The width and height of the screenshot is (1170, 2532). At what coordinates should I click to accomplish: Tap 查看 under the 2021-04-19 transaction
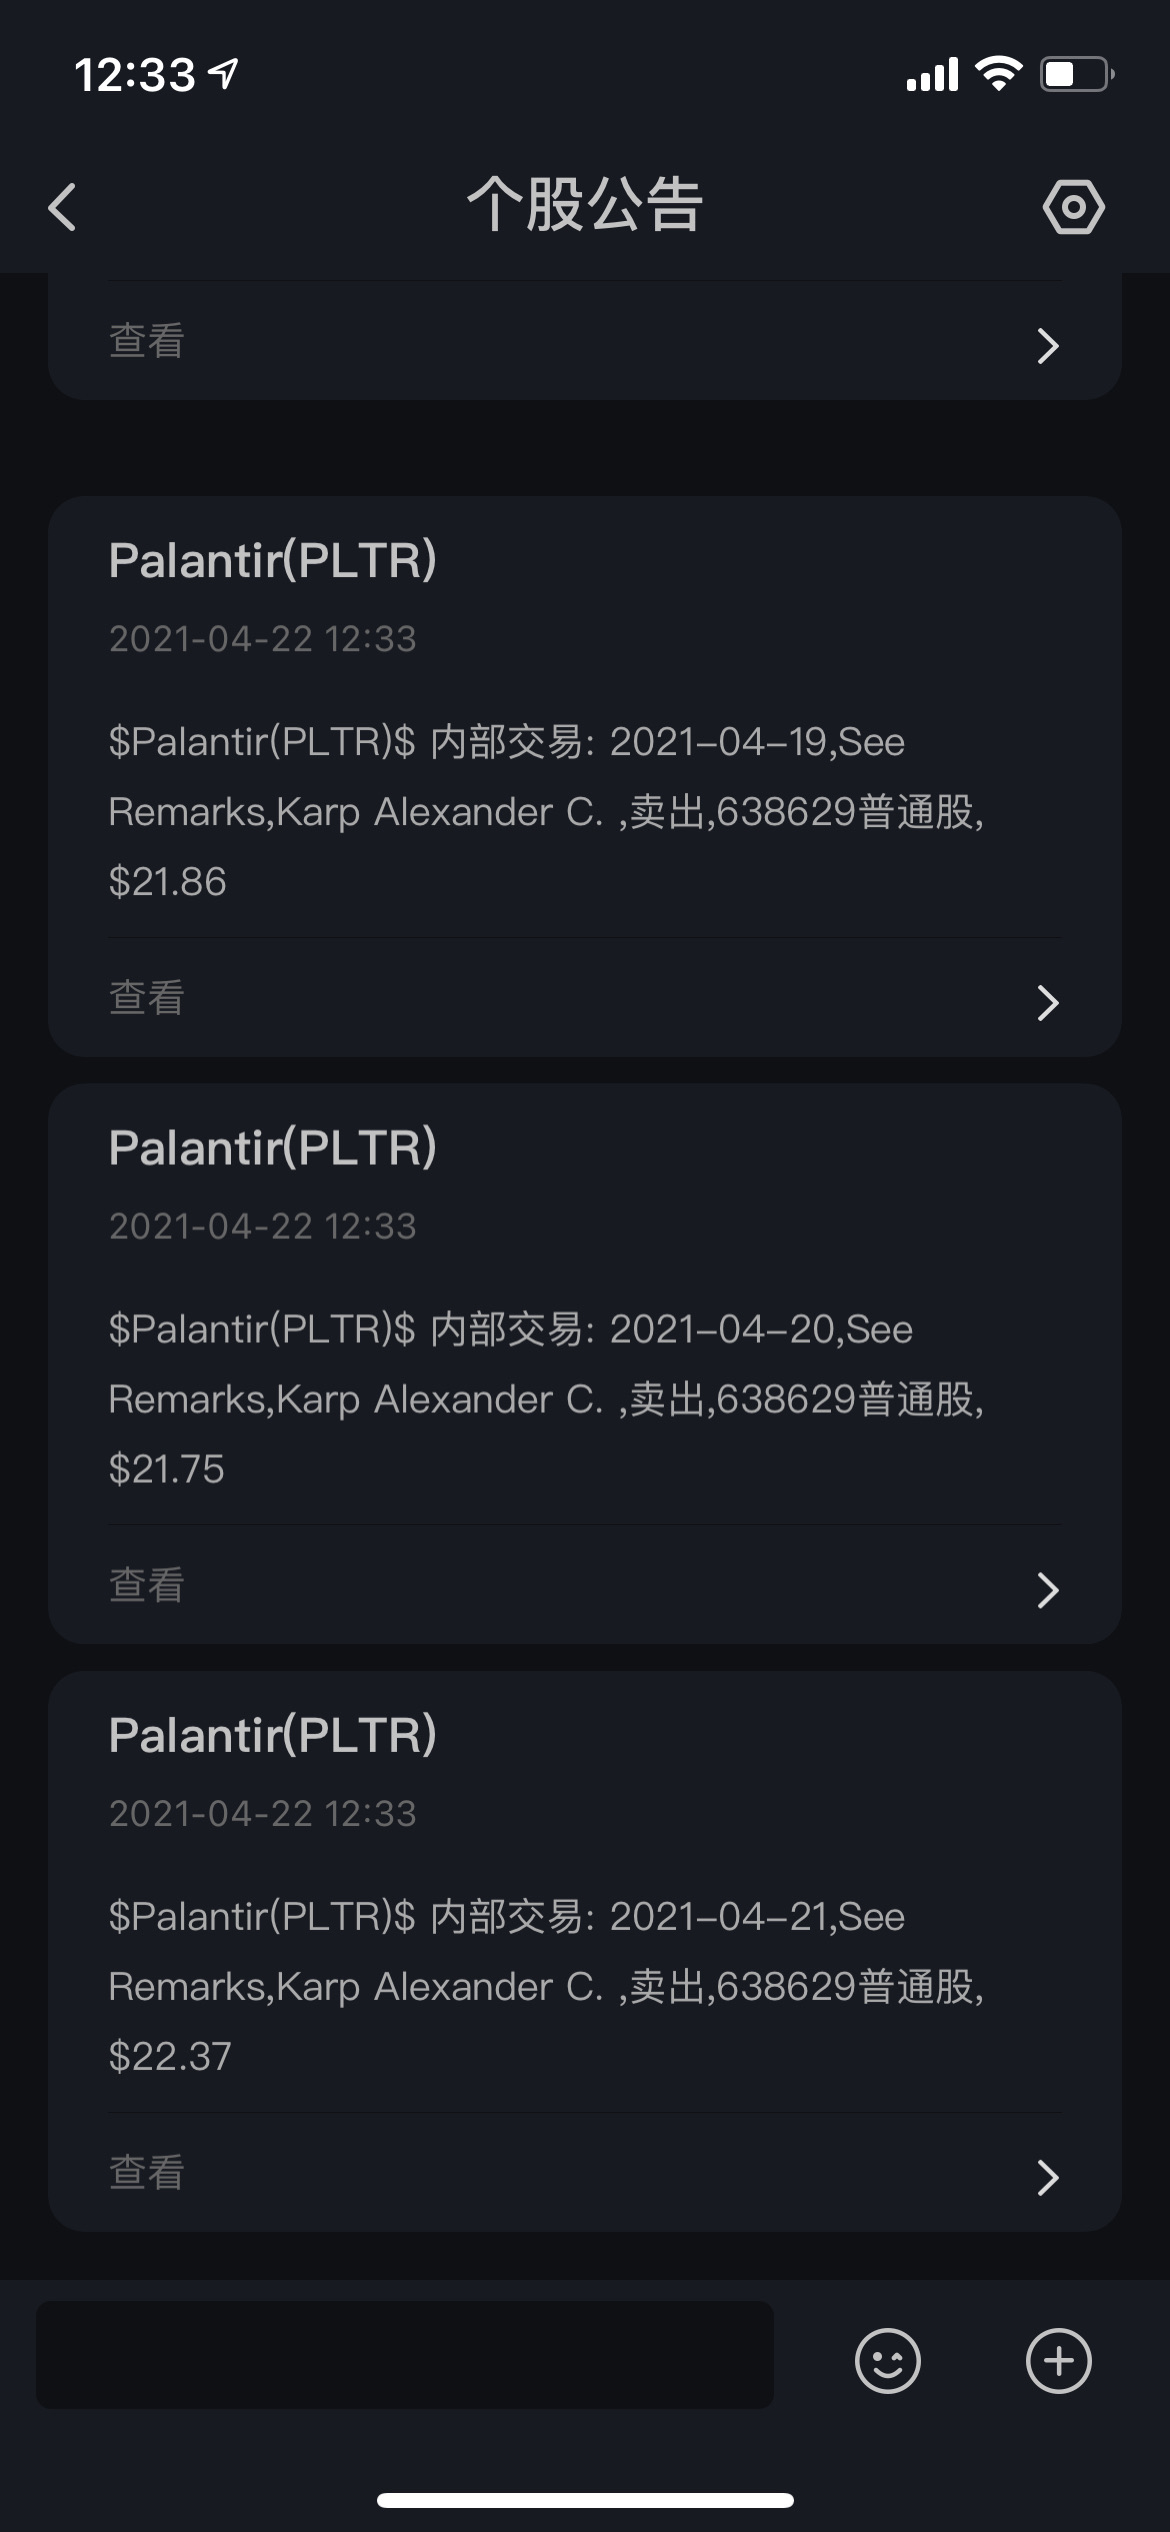[x=146, y=998]
